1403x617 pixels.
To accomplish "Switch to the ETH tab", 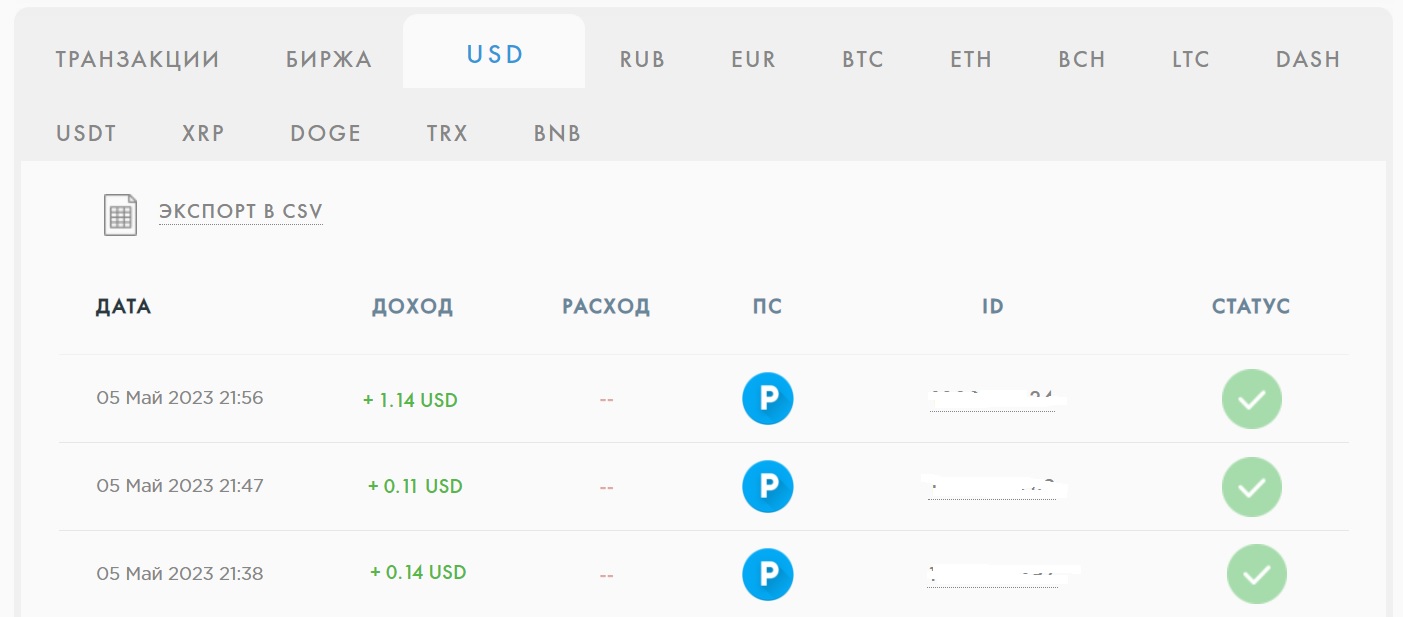I will [x=971, y=59].
